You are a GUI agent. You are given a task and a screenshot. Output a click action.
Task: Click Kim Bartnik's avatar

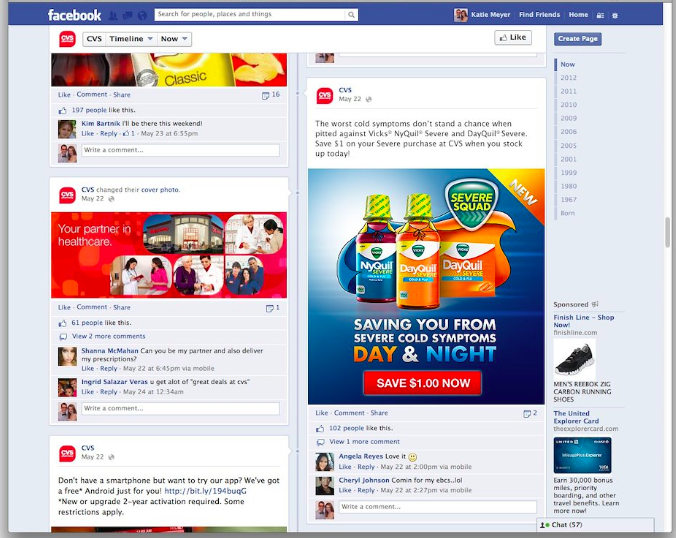click(67, 129)
